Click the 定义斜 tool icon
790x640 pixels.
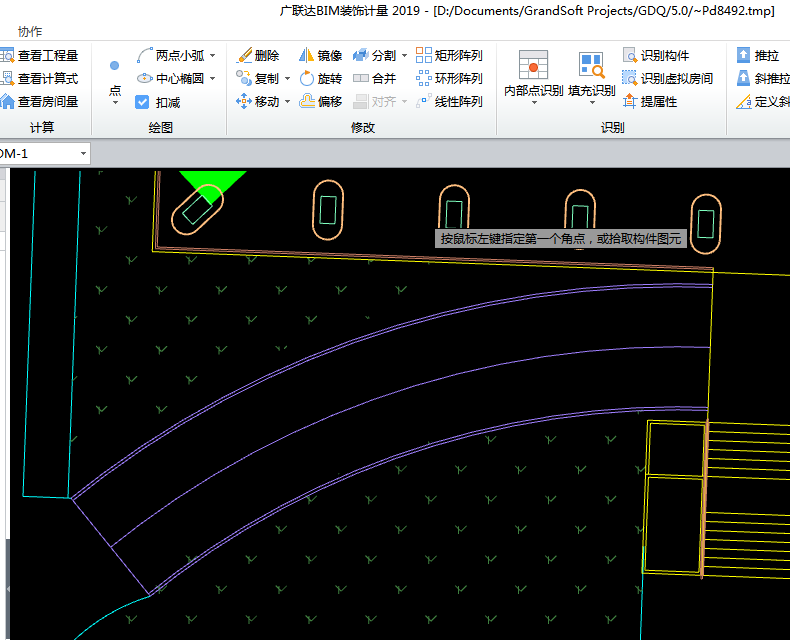coord(744,101)
